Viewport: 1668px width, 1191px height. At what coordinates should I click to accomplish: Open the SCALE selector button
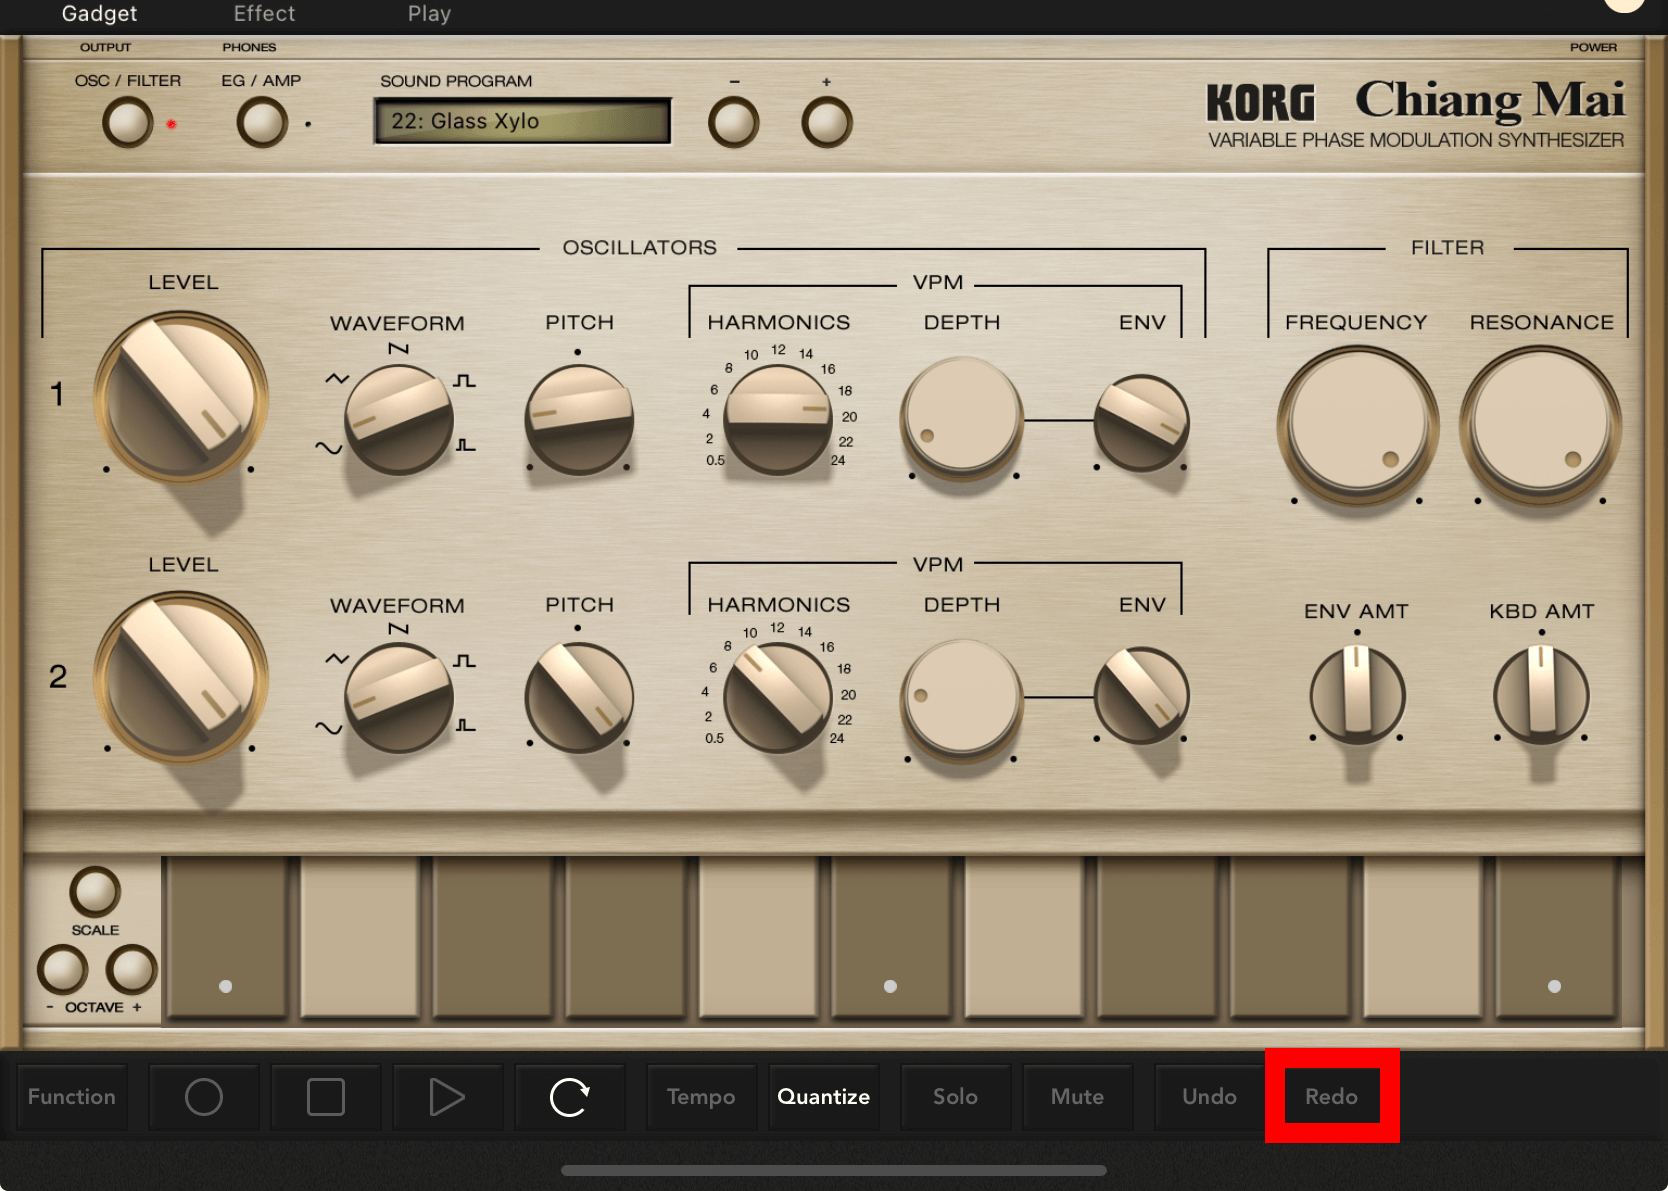[95, 892]
